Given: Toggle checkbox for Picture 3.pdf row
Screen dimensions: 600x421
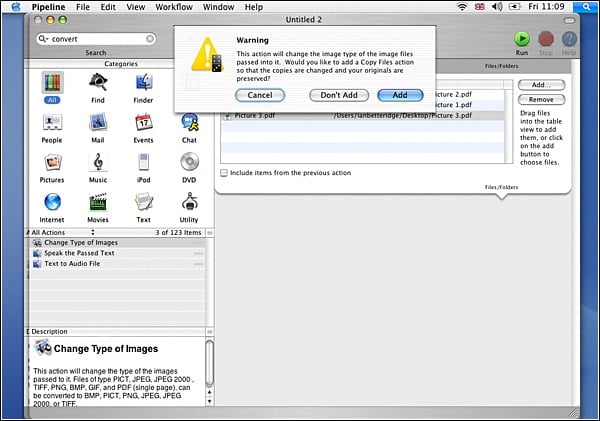Looking at the screenshot, I should (x=227, y=116).
